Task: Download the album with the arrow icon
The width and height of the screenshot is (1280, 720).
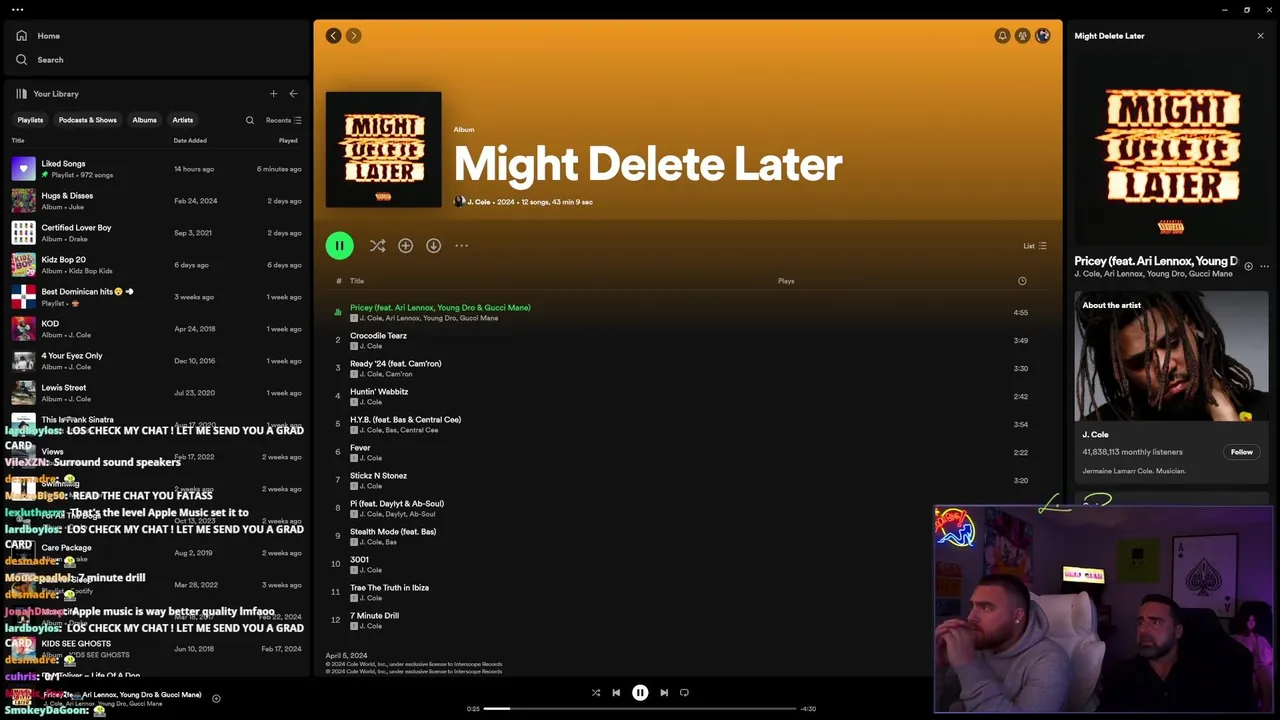Action: pos(433,245)
